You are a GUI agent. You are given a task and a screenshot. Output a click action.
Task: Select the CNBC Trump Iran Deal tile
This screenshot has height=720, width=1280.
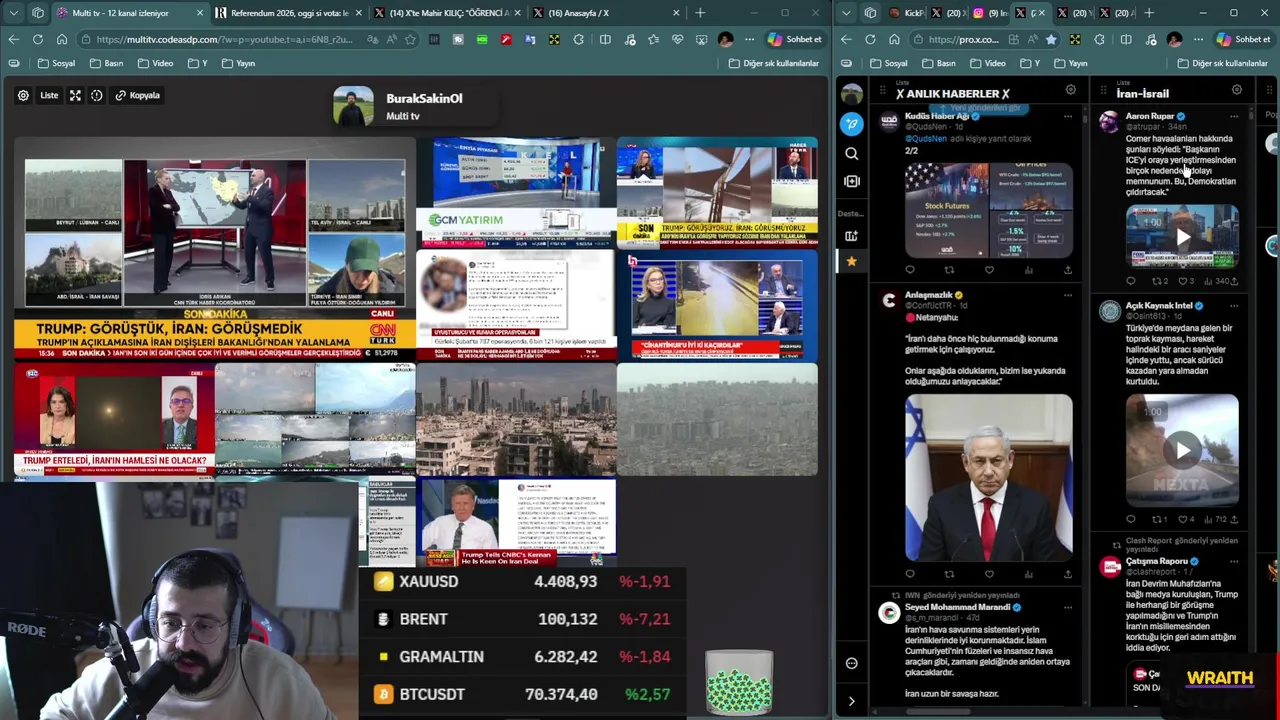click(516, 522)
